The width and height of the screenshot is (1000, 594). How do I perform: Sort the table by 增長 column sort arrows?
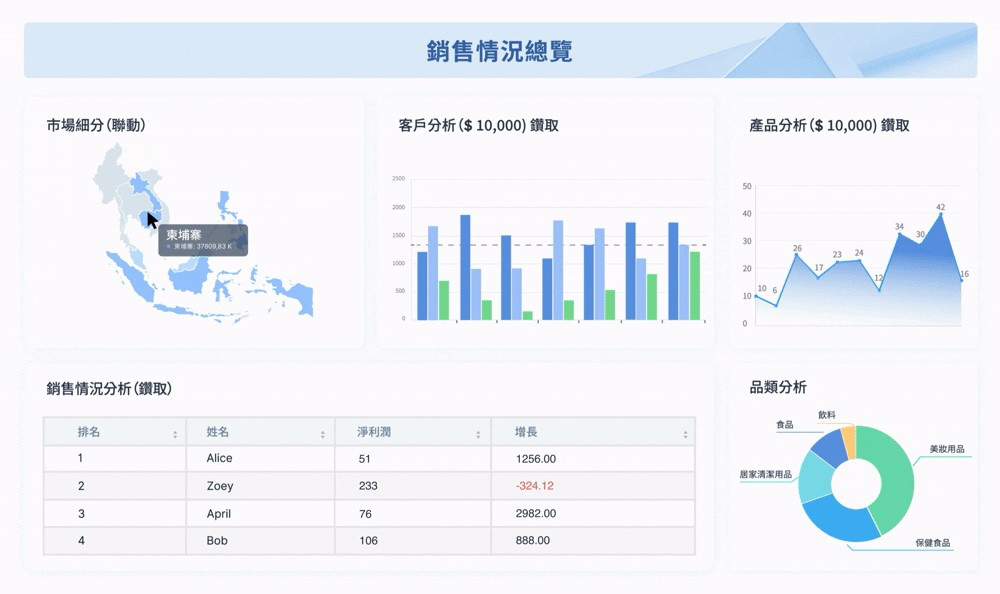tap(685, 434)
